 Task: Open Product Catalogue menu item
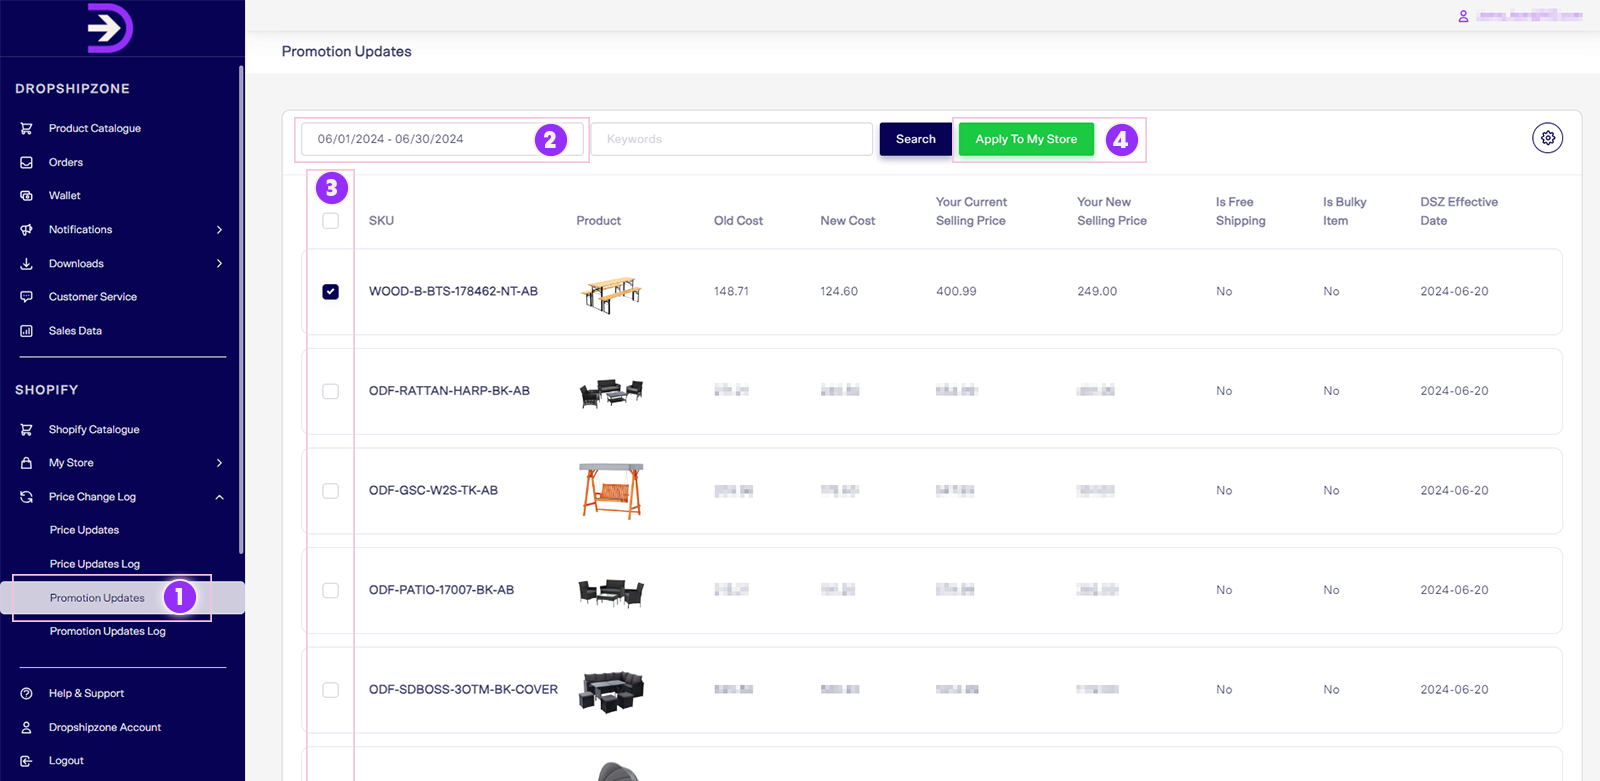[x=95, y=128]
